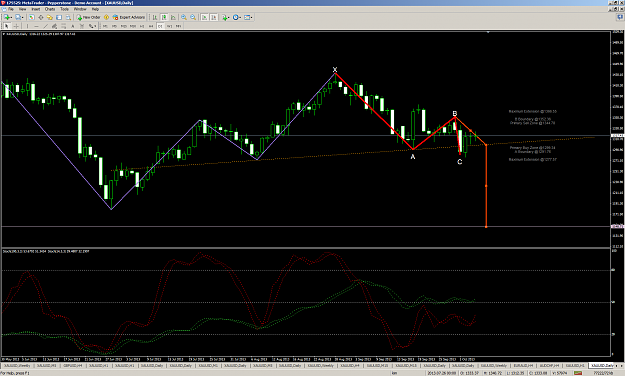Screen dimensions: 625x376
Task: Select the D1 daily timeframe
Action: 160,26
